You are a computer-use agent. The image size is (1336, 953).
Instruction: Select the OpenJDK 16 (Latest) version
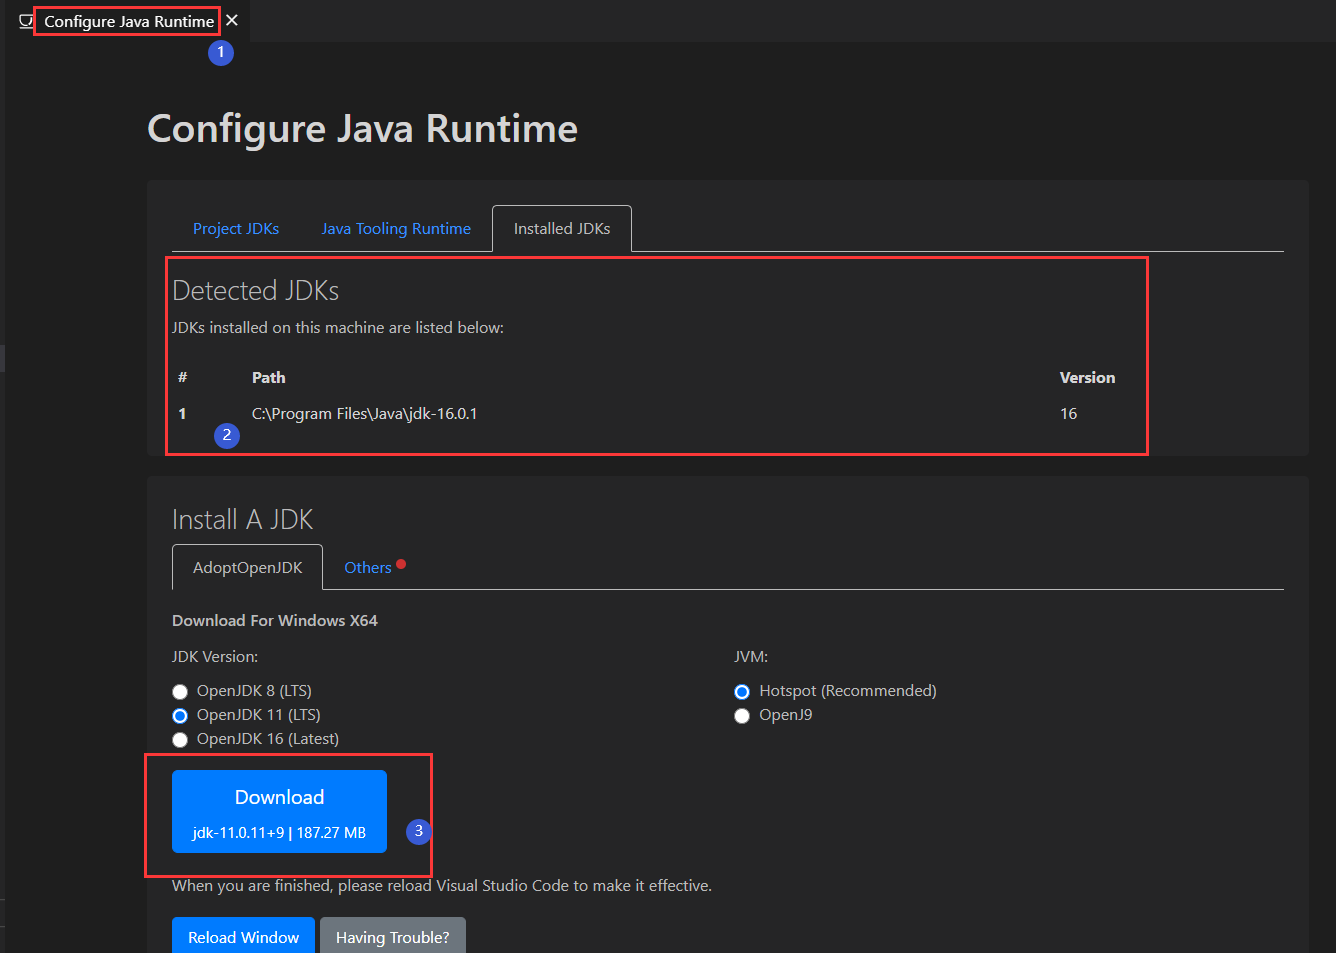180,739
